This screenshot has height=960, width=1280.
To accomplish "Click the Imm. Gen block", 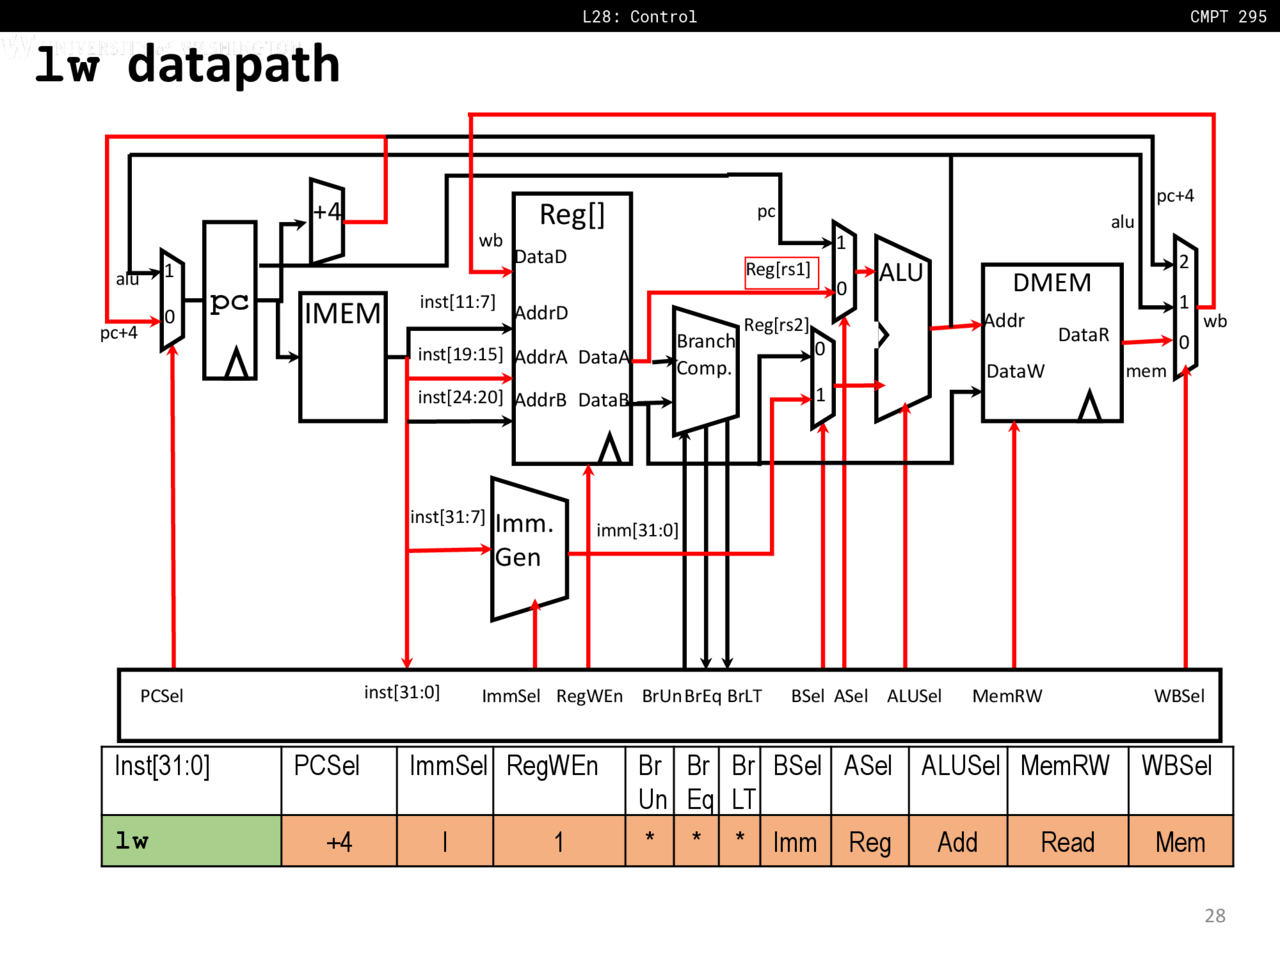I will point(527,549).
